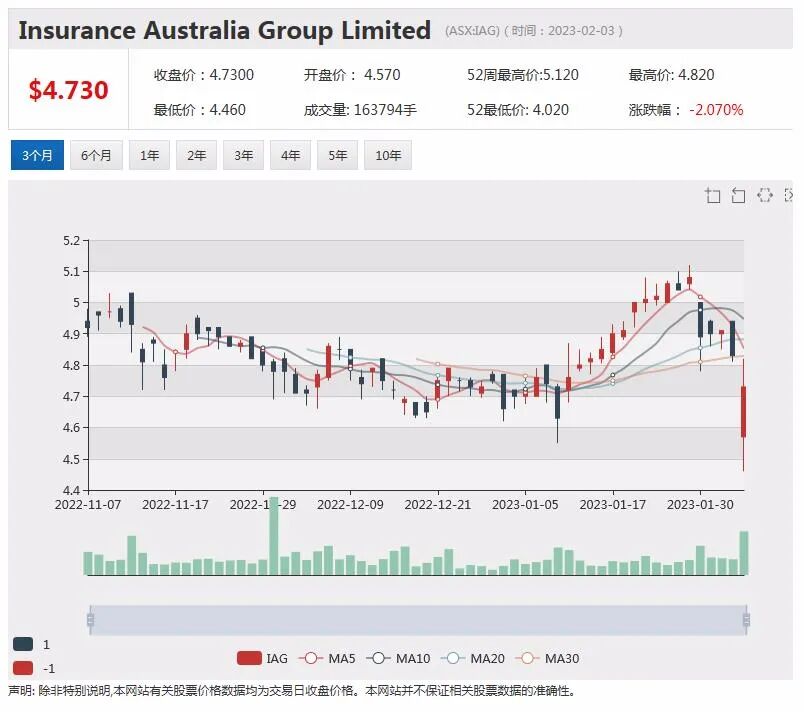Click the 2022-12-09 x-axis date label
Viewport: 804px width, 712px height.
pos(350,504)
